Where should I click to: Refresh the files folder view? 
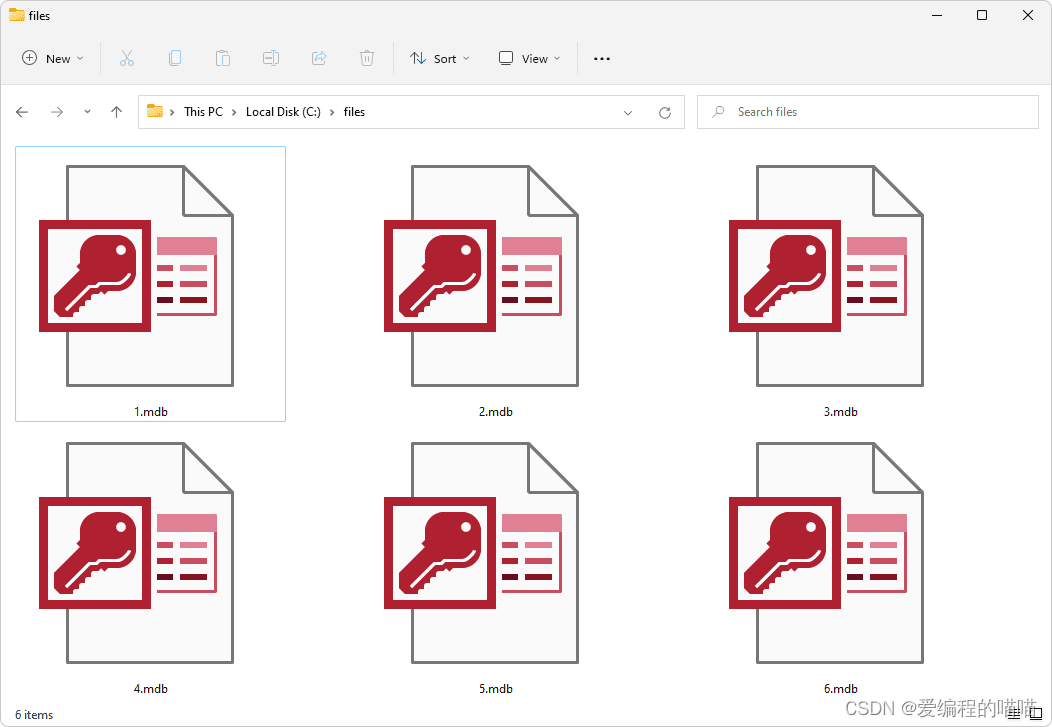tap(665, 113)
